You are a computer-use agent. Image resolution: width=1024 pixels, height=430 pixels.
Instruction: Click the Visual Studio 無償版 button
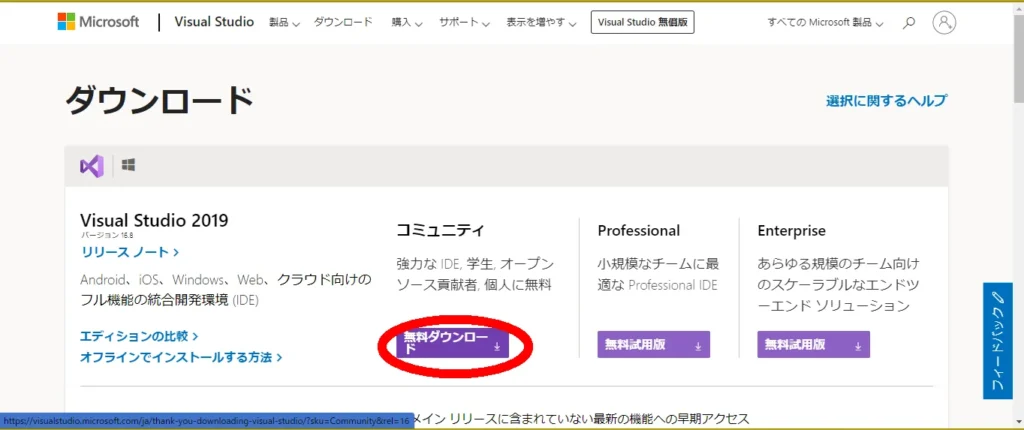642,22
